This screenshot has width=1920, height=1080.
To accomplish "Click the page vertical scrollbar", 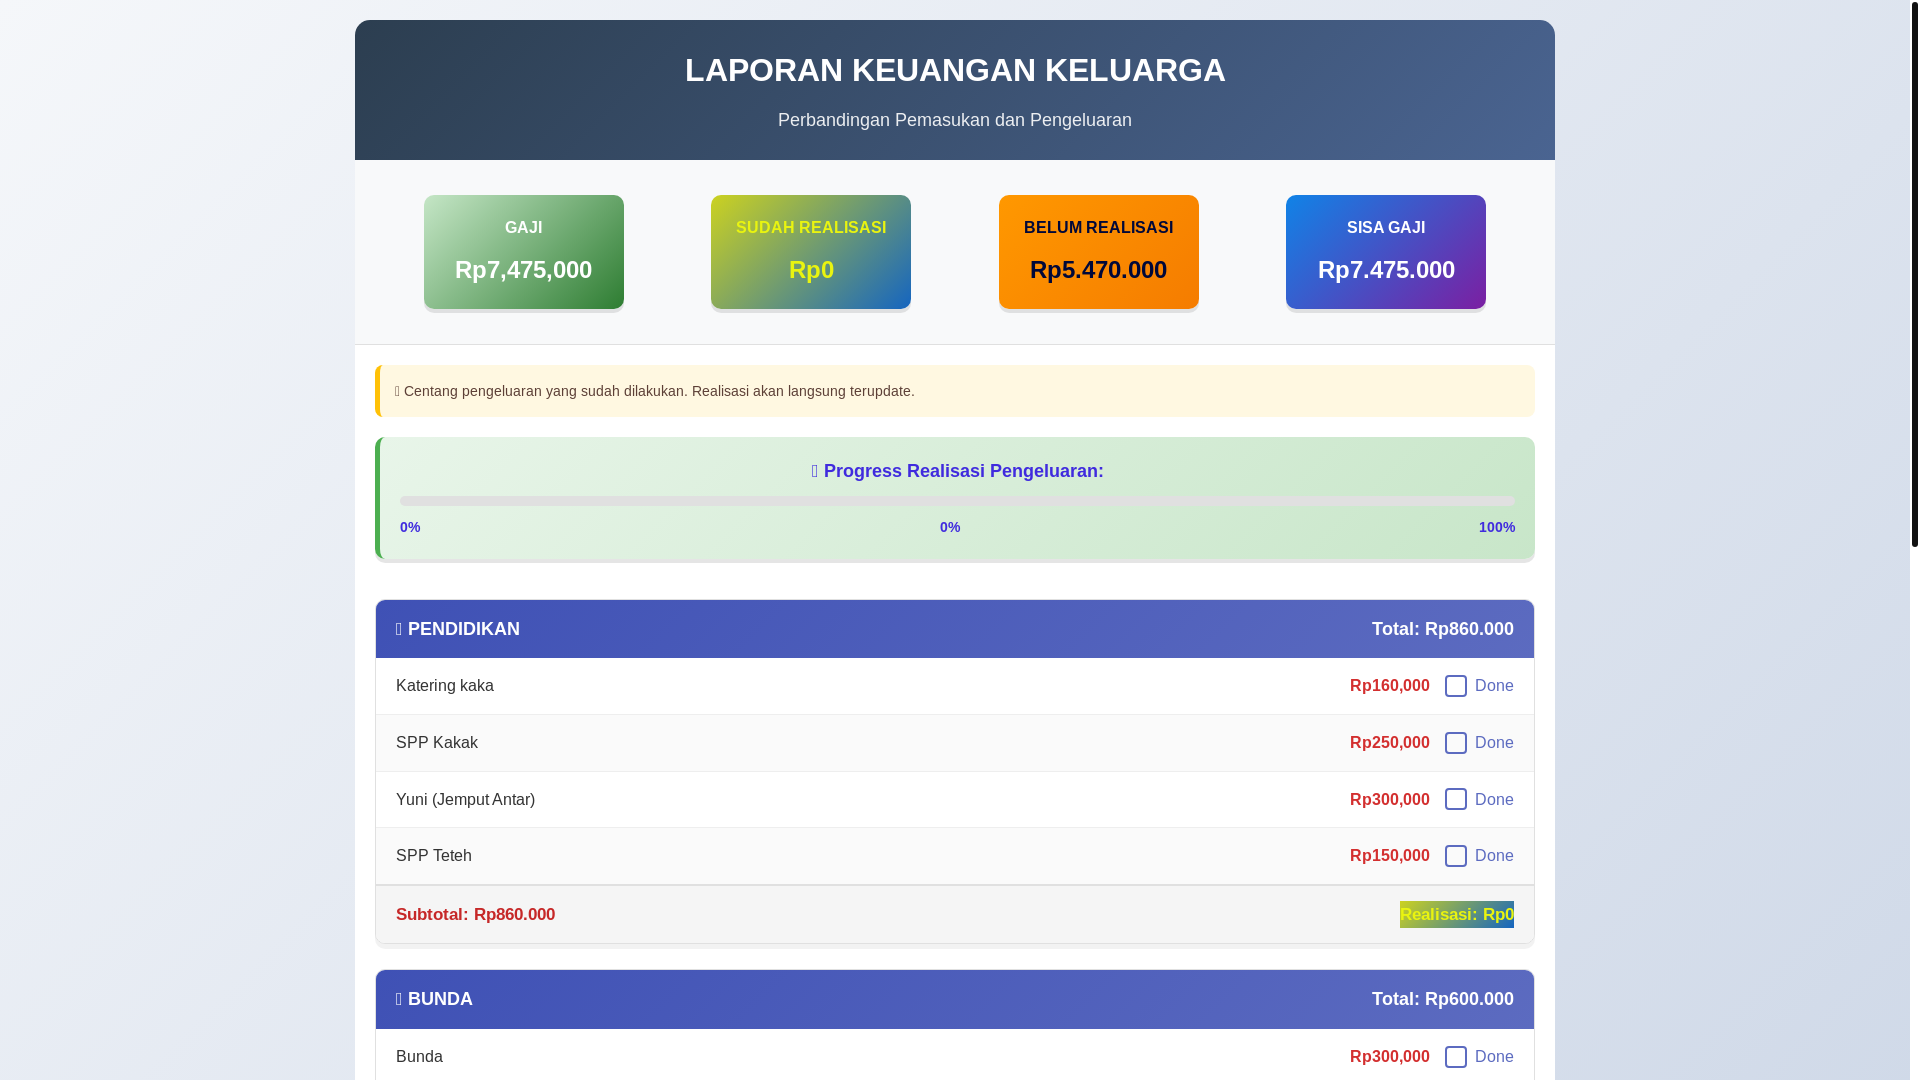I will 1914,273.
